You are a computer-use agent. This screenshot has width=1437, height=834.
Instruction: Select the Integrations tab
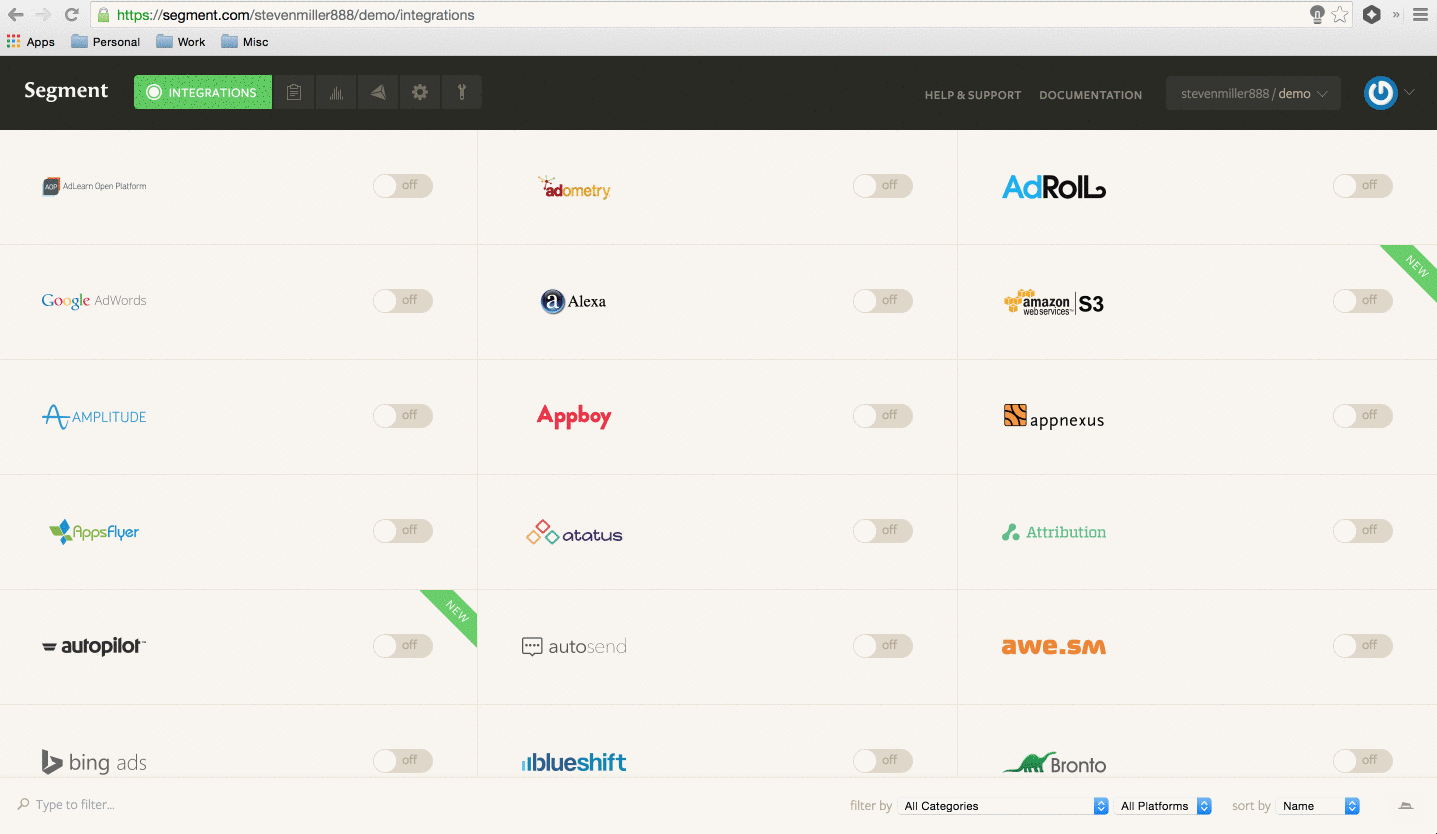pos(203,92)
